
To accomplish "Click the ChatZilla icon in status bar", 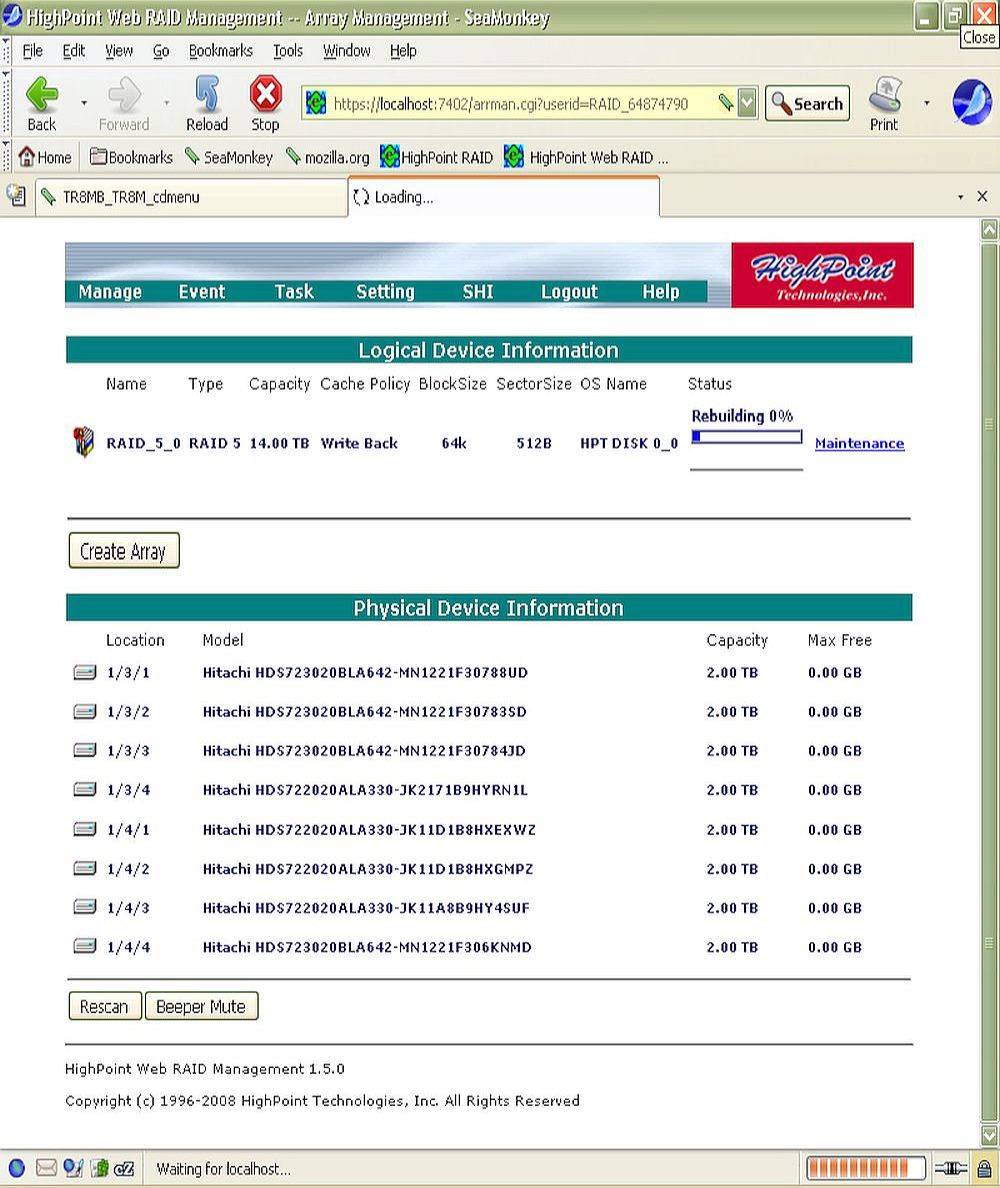I will pos(124,1168).
